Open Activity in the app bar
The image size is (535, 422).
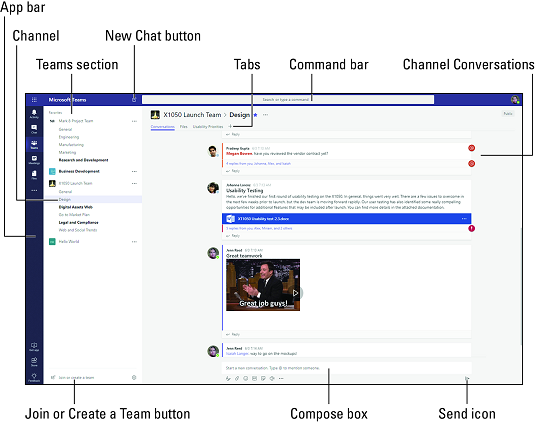click(x=34, y=114)
